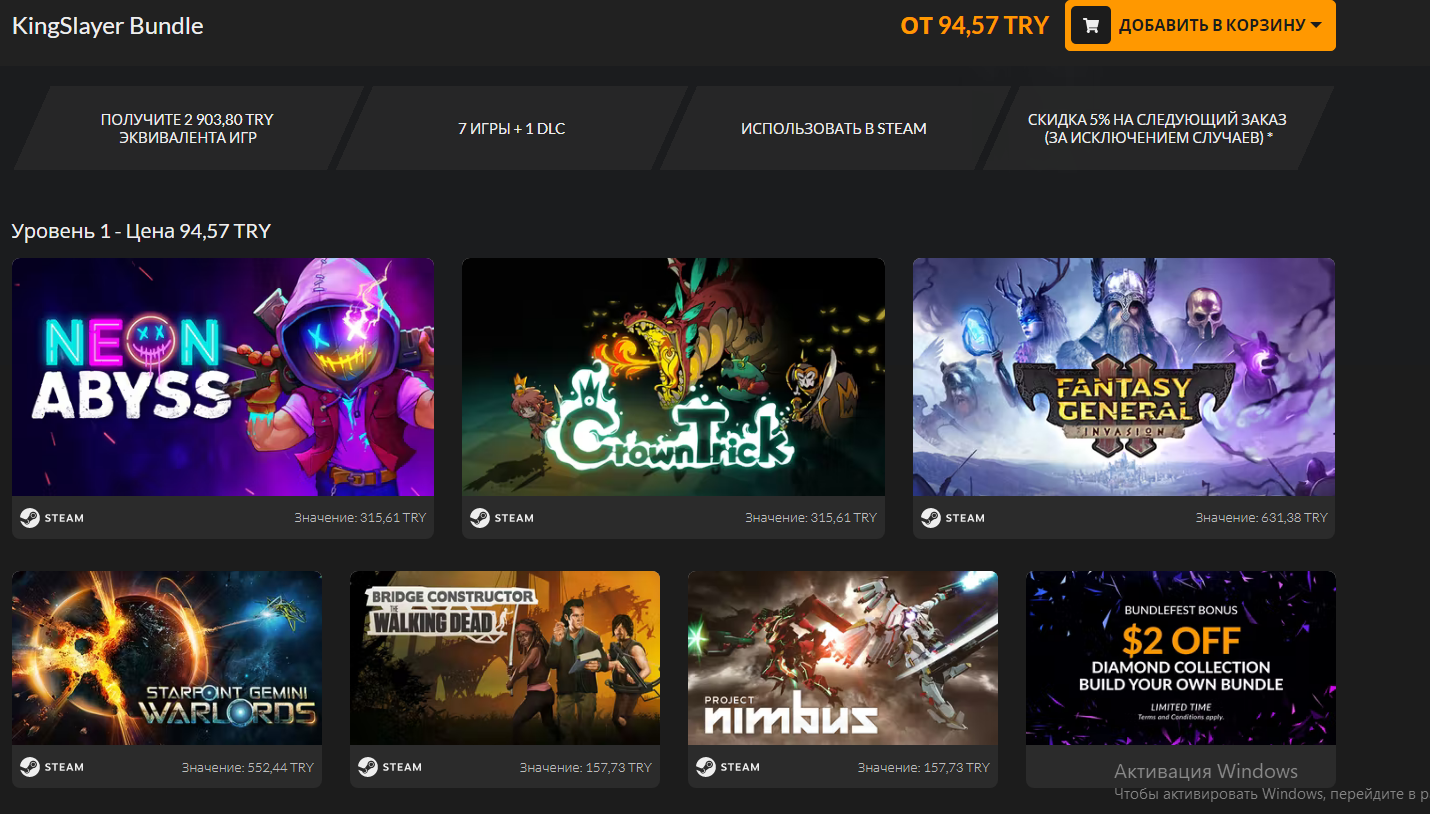Click Crown Trick value 315,61 TRY

(x=811, y=518)
